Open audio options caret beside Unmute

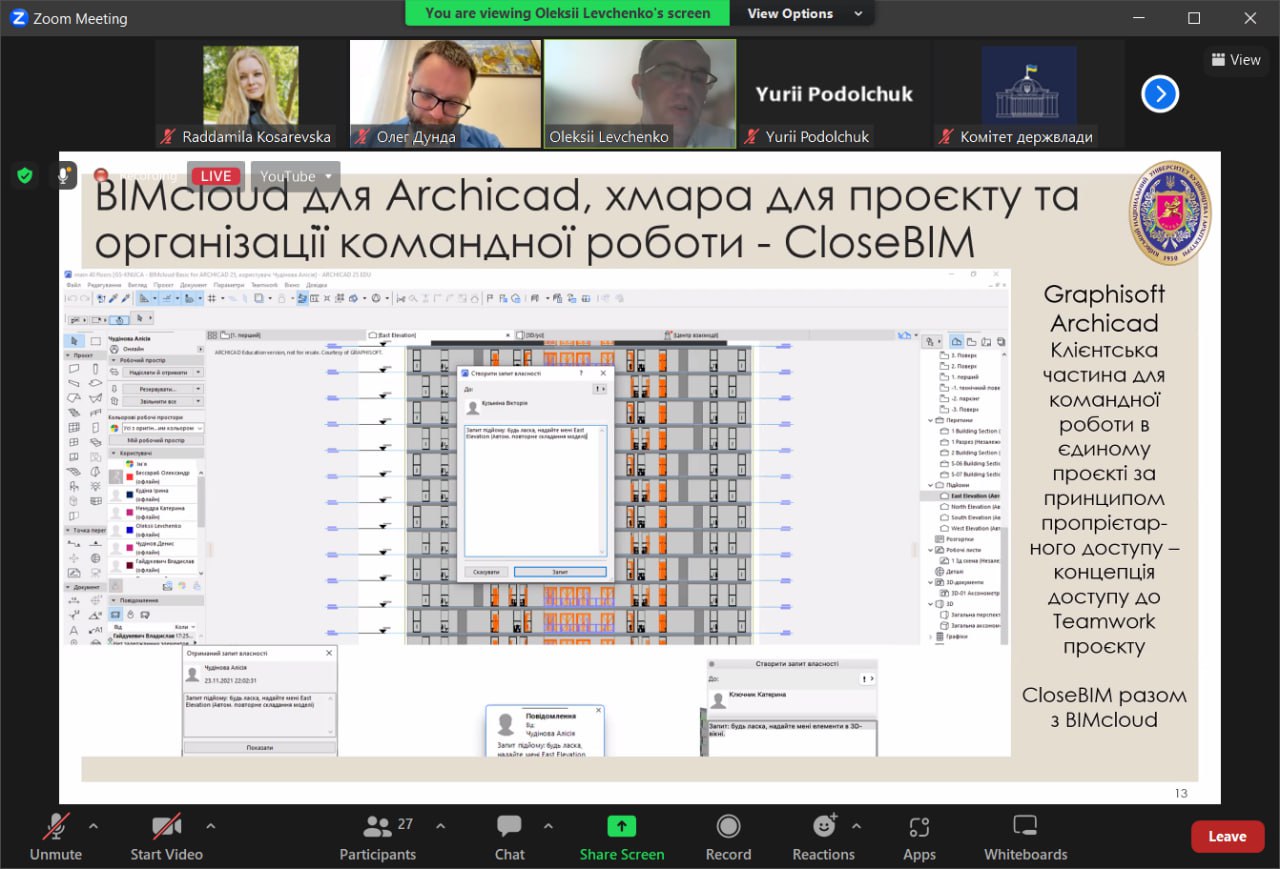(94, 826)
